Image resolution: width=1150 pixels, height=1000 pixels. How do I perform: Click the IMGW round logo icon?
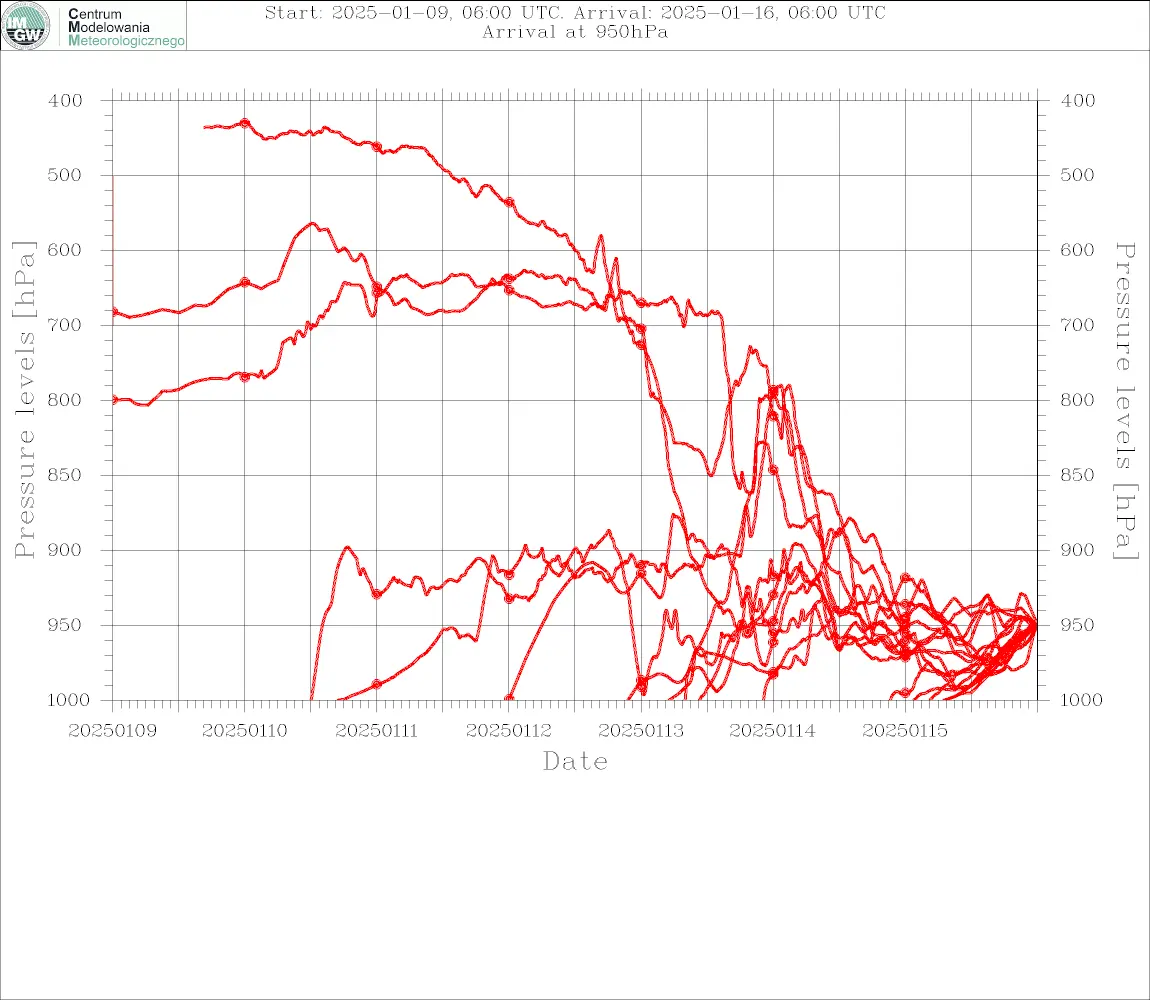click(x=26, y=26)
